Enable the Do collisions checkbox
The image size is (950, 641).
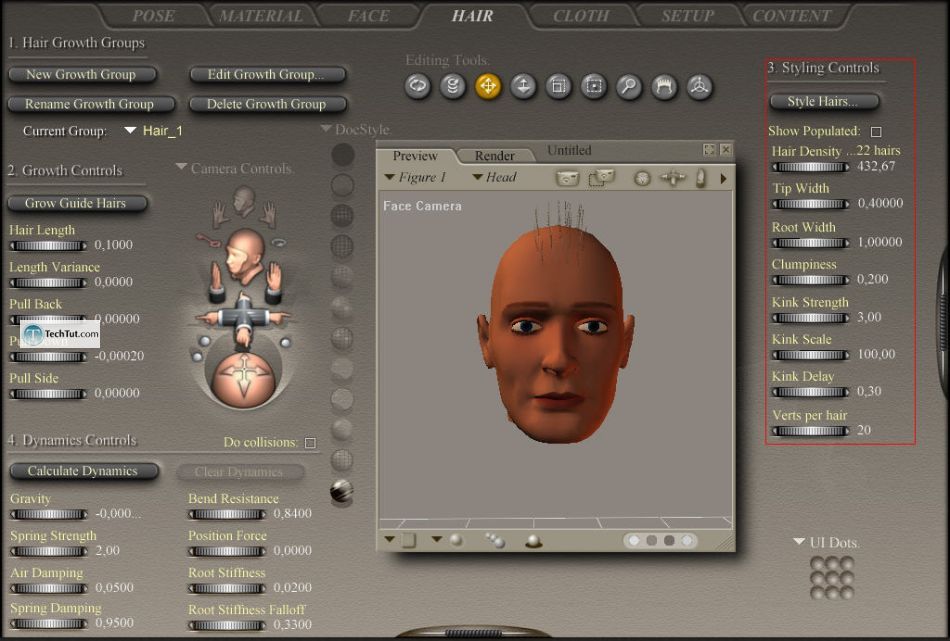(x=310, y=443)
